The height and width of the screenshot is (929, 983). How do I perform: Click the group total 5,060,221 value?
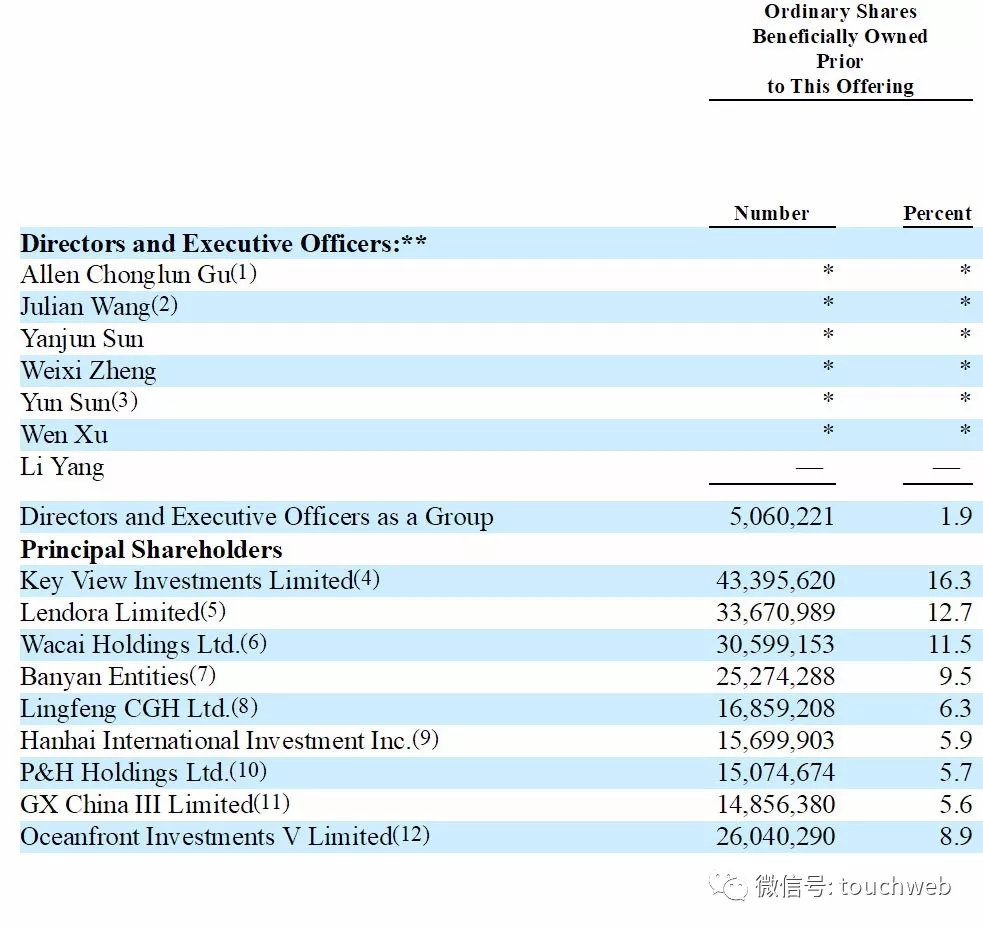point(782,517)
